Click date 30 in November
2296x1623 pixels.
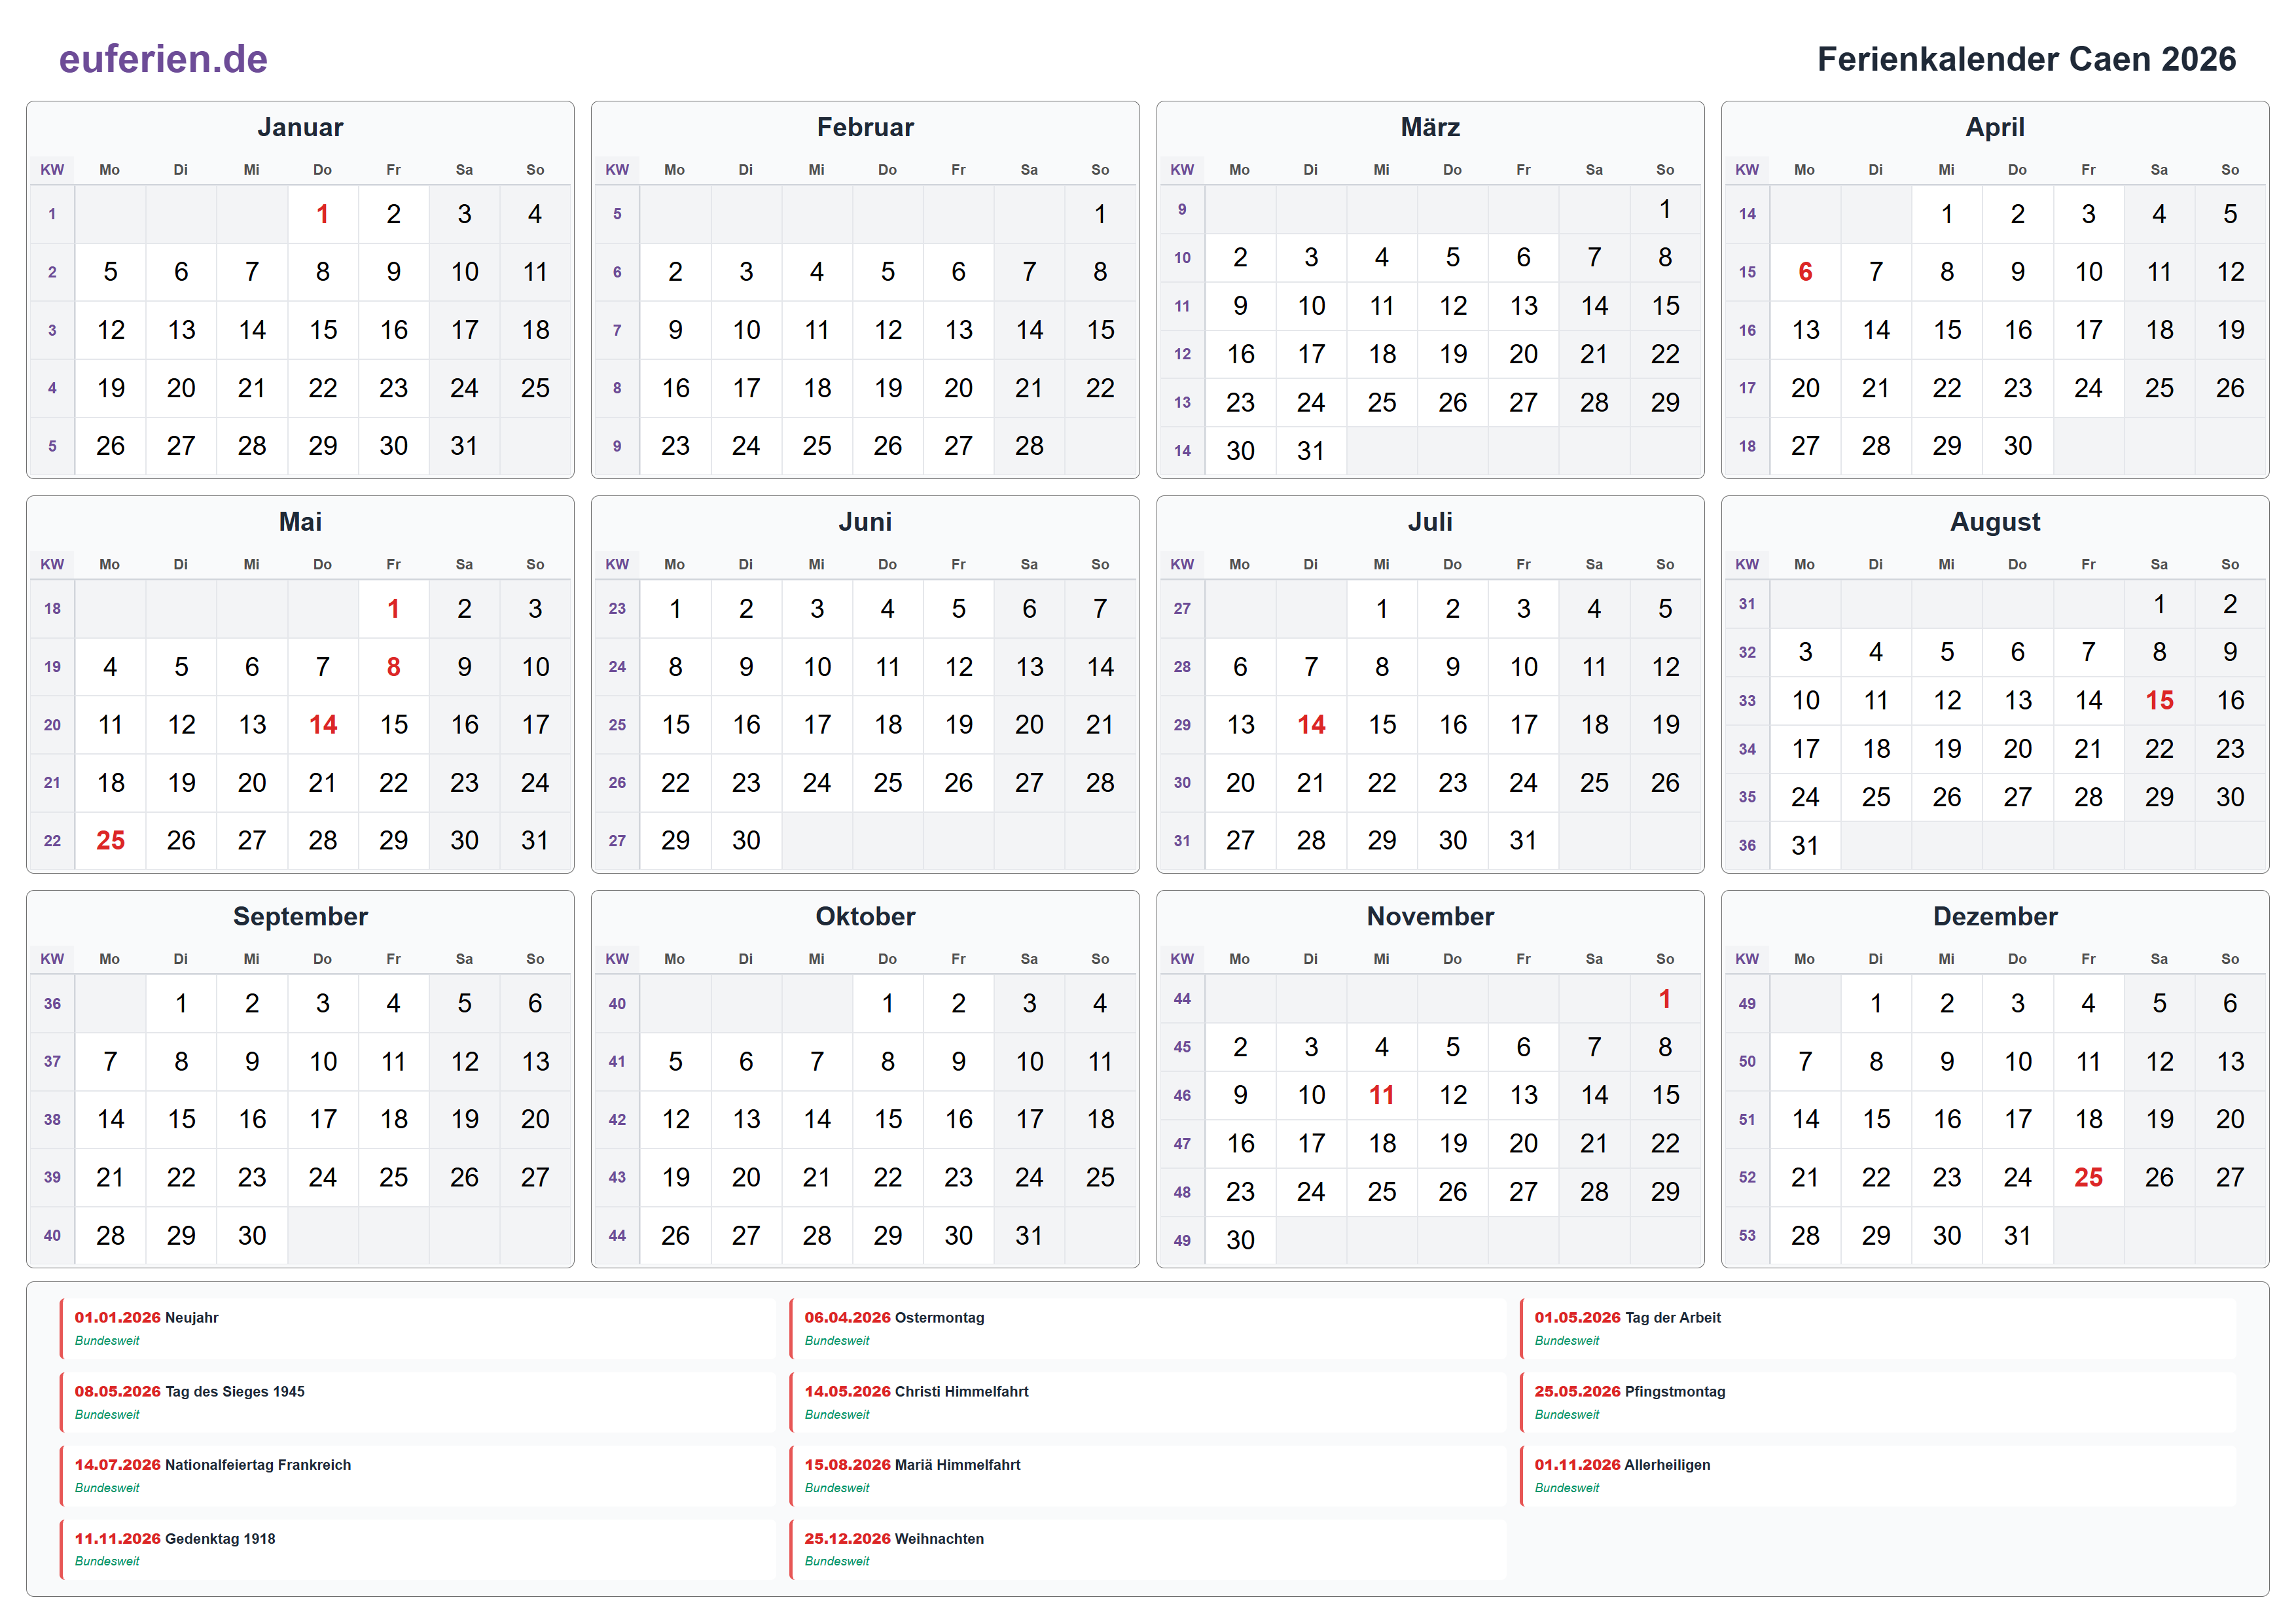click(1240, 1241)
